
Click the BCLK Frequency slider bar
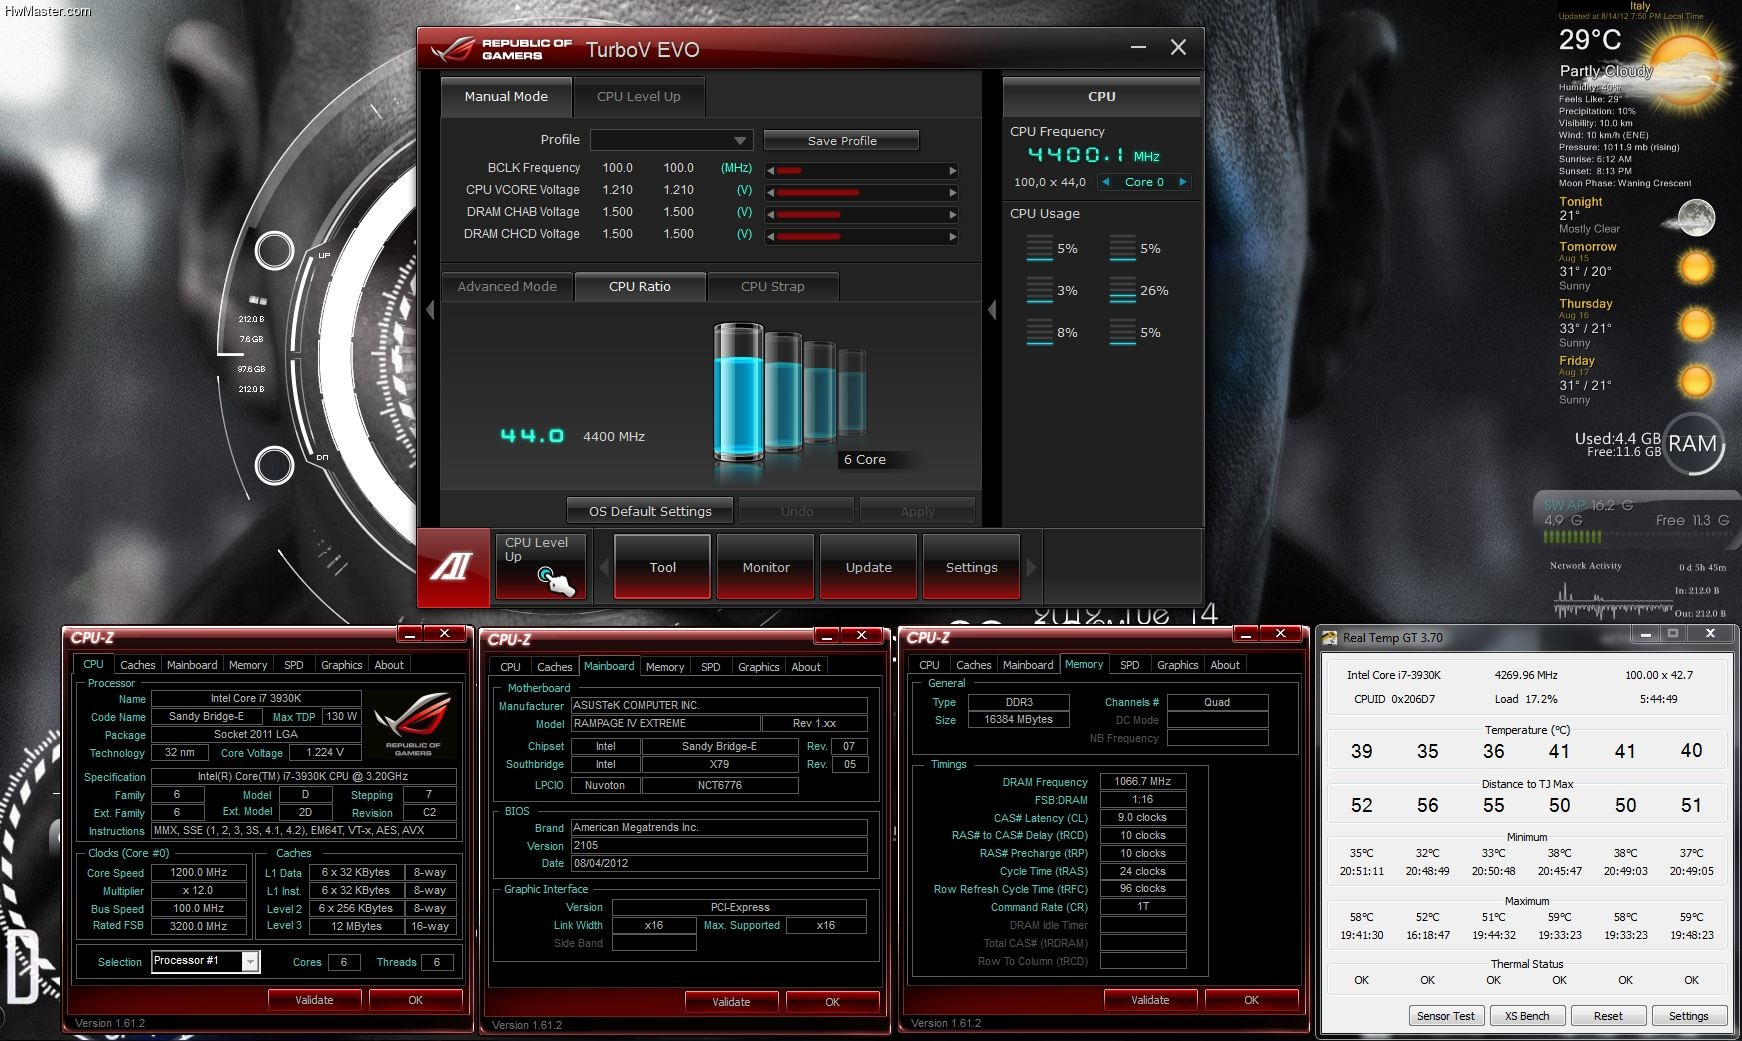[x=861, y=170]
